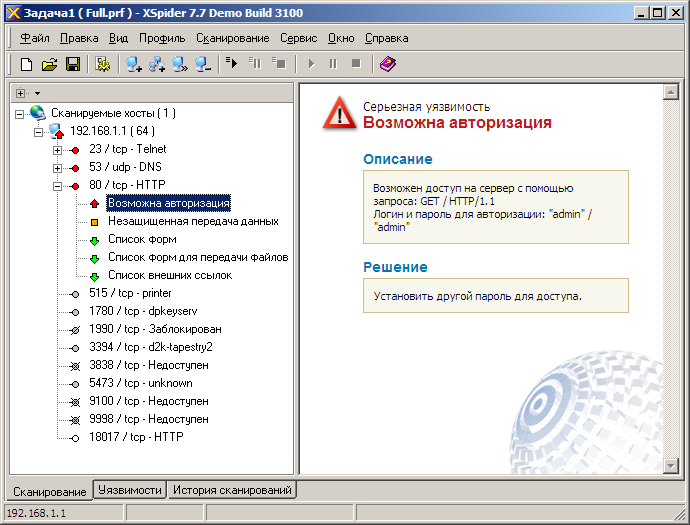This screenshot has width=690, height=525.
Task: Open the Справка menu
Action: [386, 38]
